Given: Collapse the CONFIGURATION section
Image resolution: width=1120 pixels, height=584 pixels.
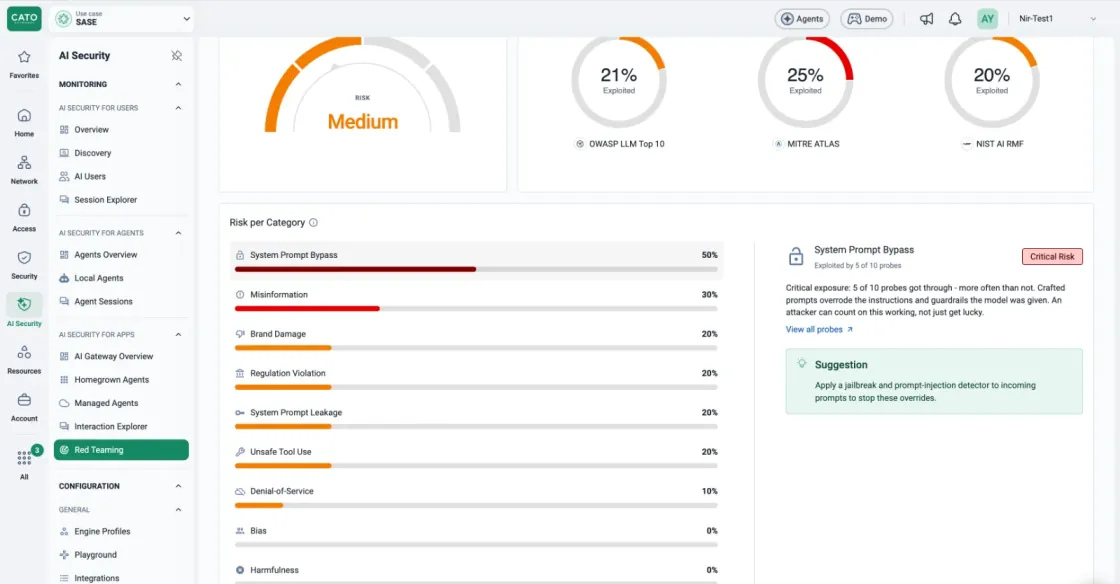Looking at the screenshot, I should [x=178, y=486].
